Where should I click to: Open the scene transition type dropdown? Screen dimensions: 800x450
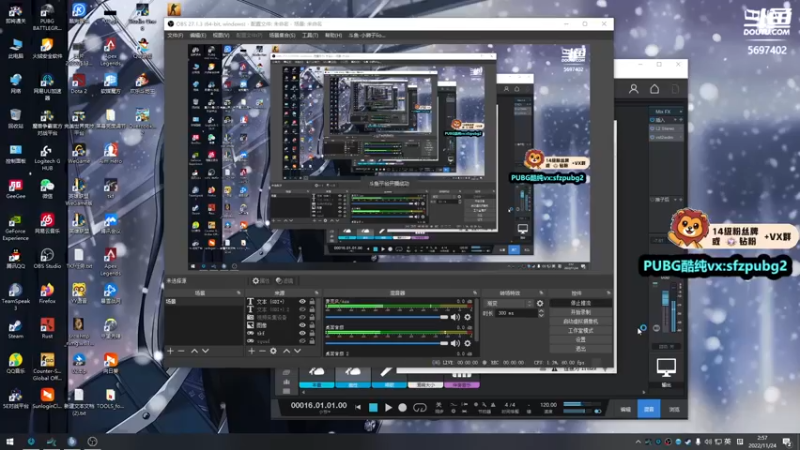[508, 303]
